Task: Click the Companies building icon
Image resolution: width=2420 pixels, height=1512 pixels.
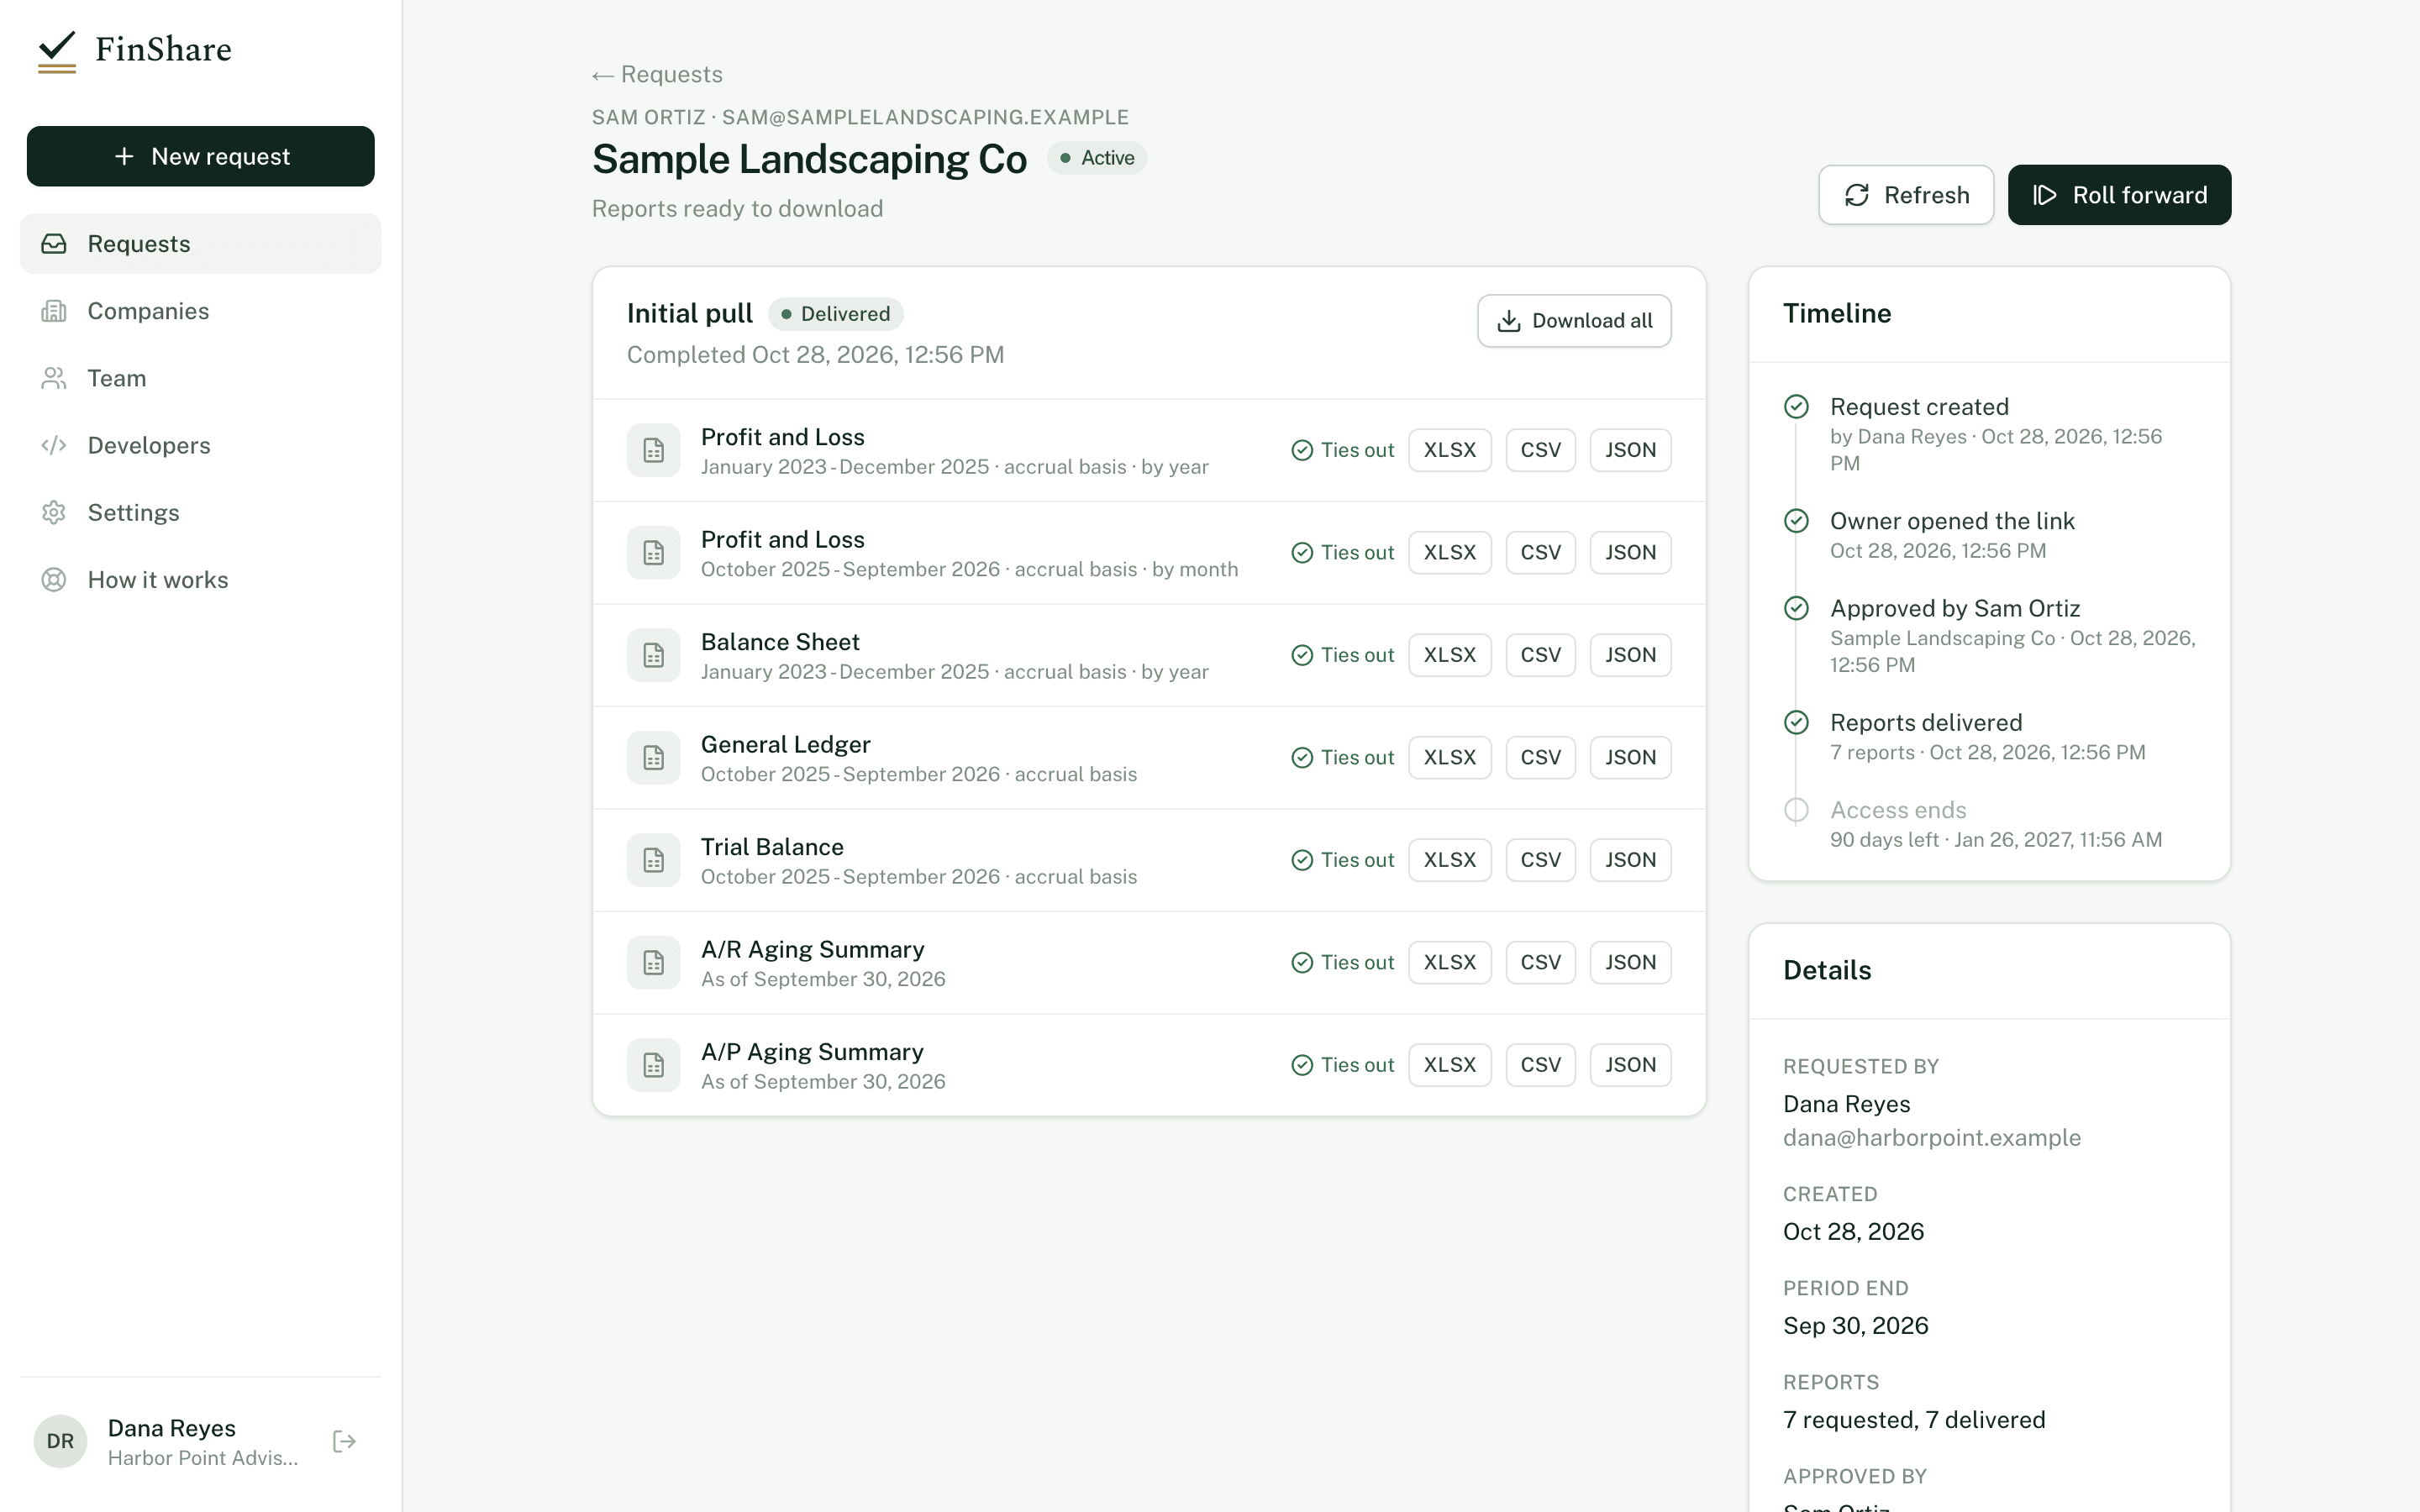Action: pos(54,311)
